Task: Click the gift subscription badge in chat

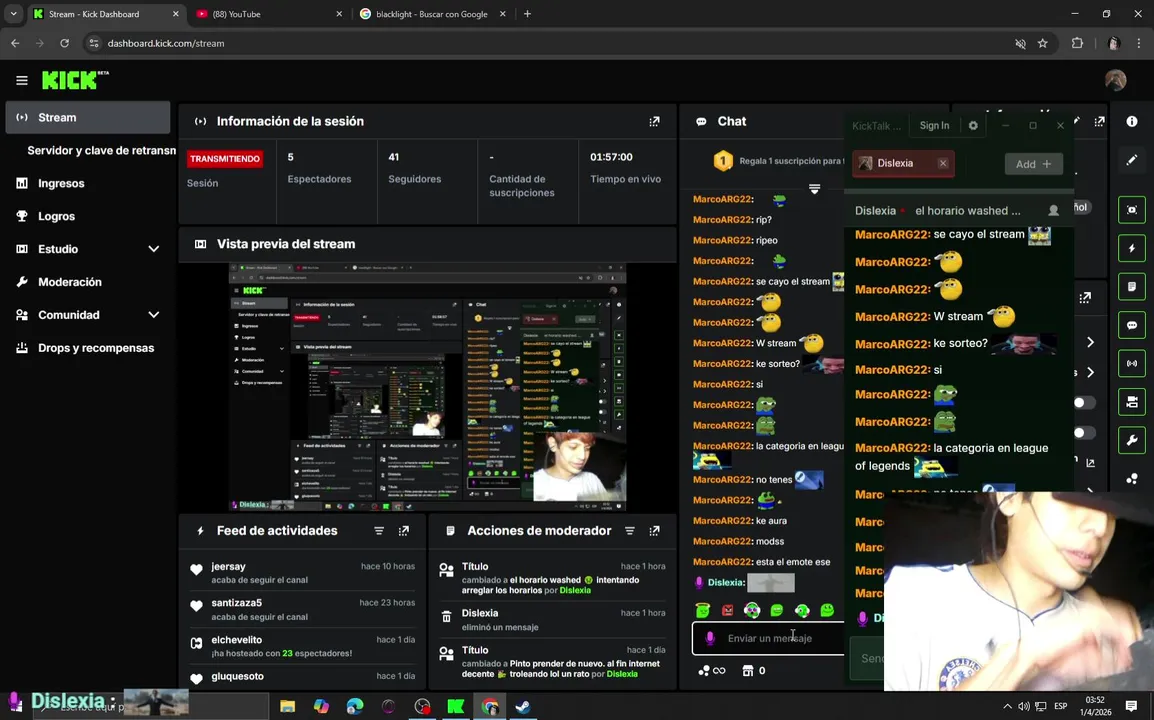Action: (x=723, y=160)
